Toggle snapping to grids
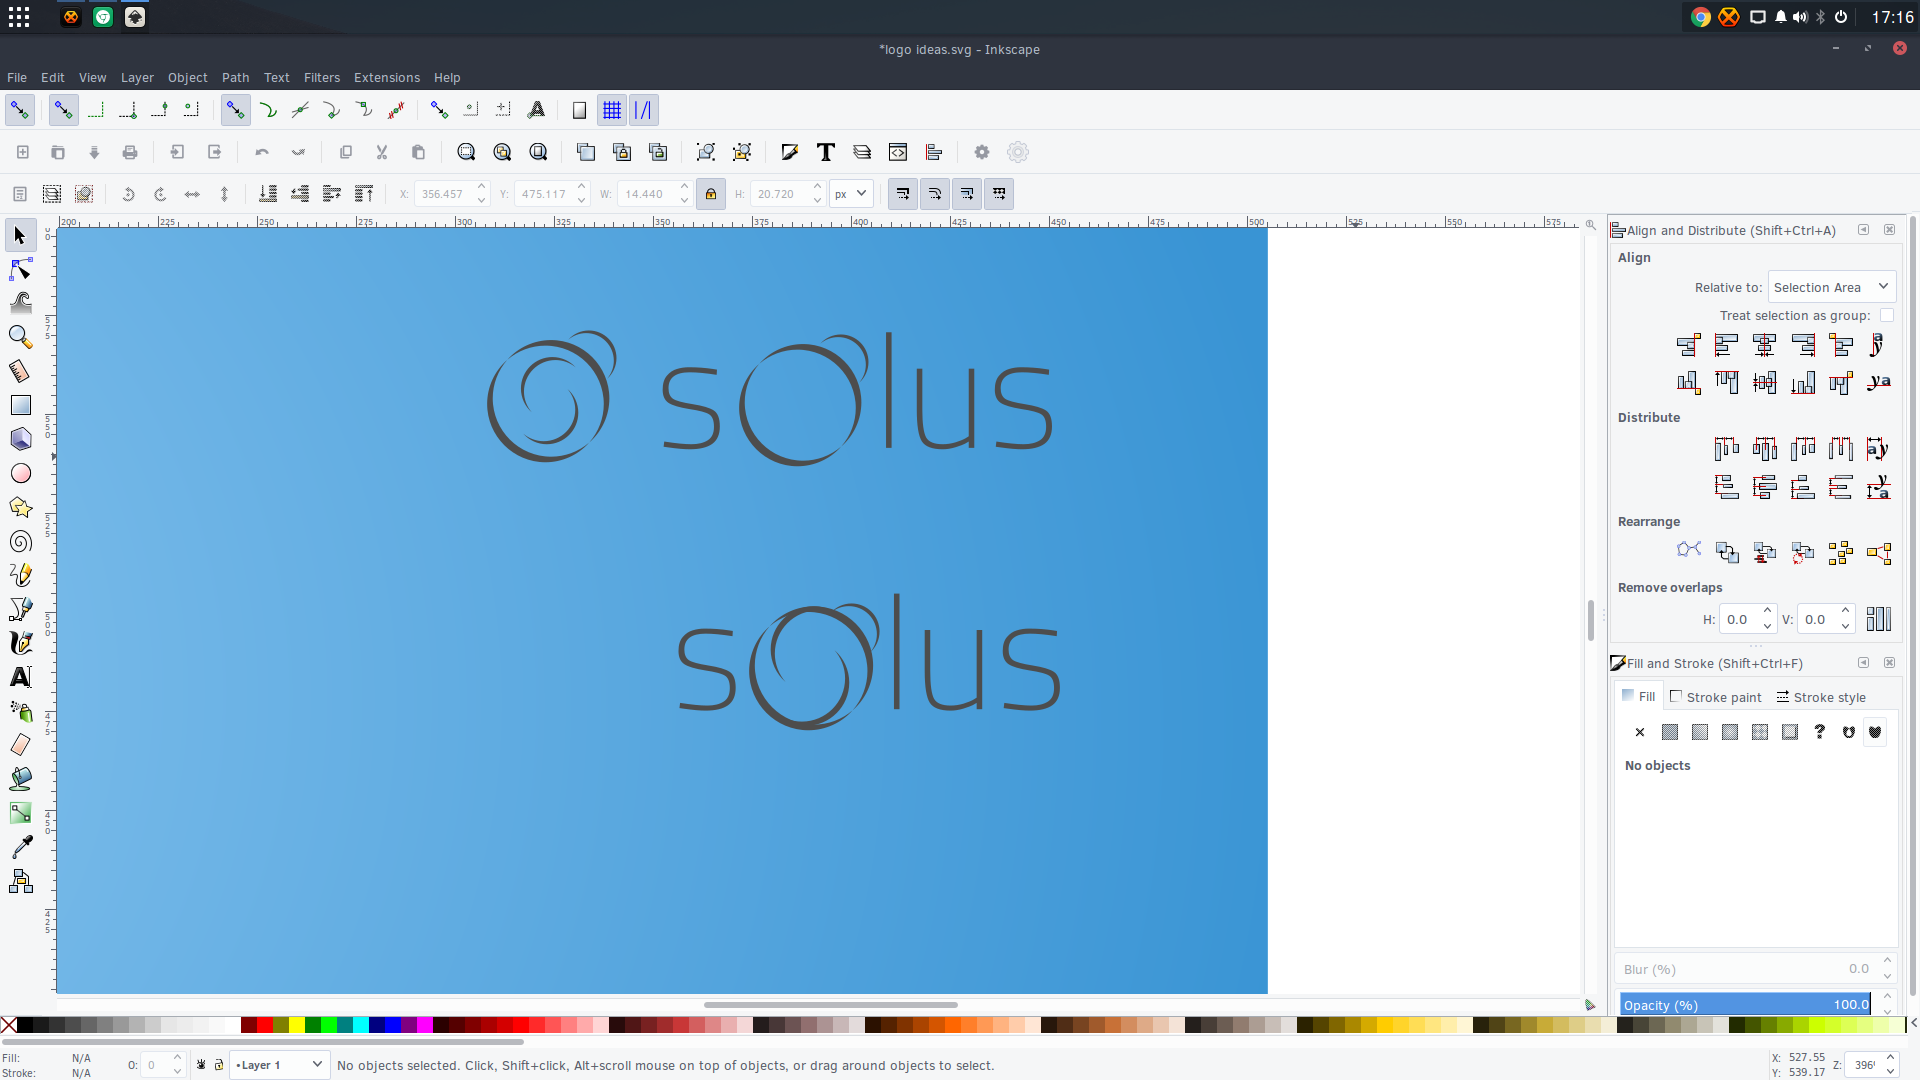Image resolution: width=1920 pixels, height=1080 pixels. (612, 111)
